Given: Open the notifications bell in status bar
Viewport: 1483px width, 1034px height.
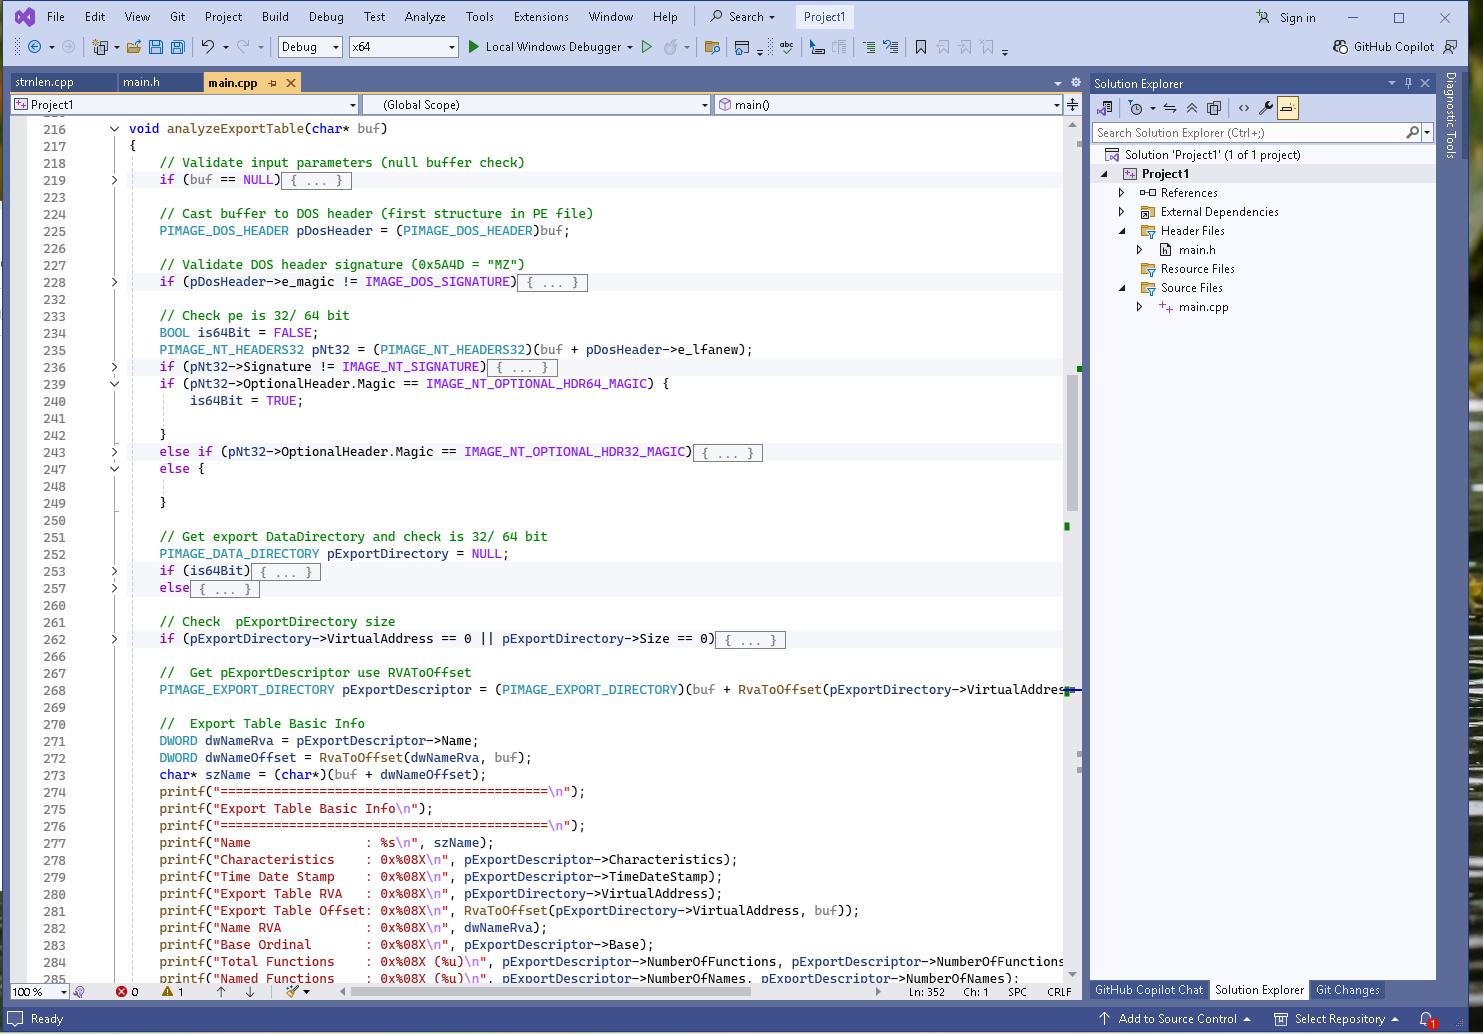Looking at the screenshot, I should coord(1426,1019).
